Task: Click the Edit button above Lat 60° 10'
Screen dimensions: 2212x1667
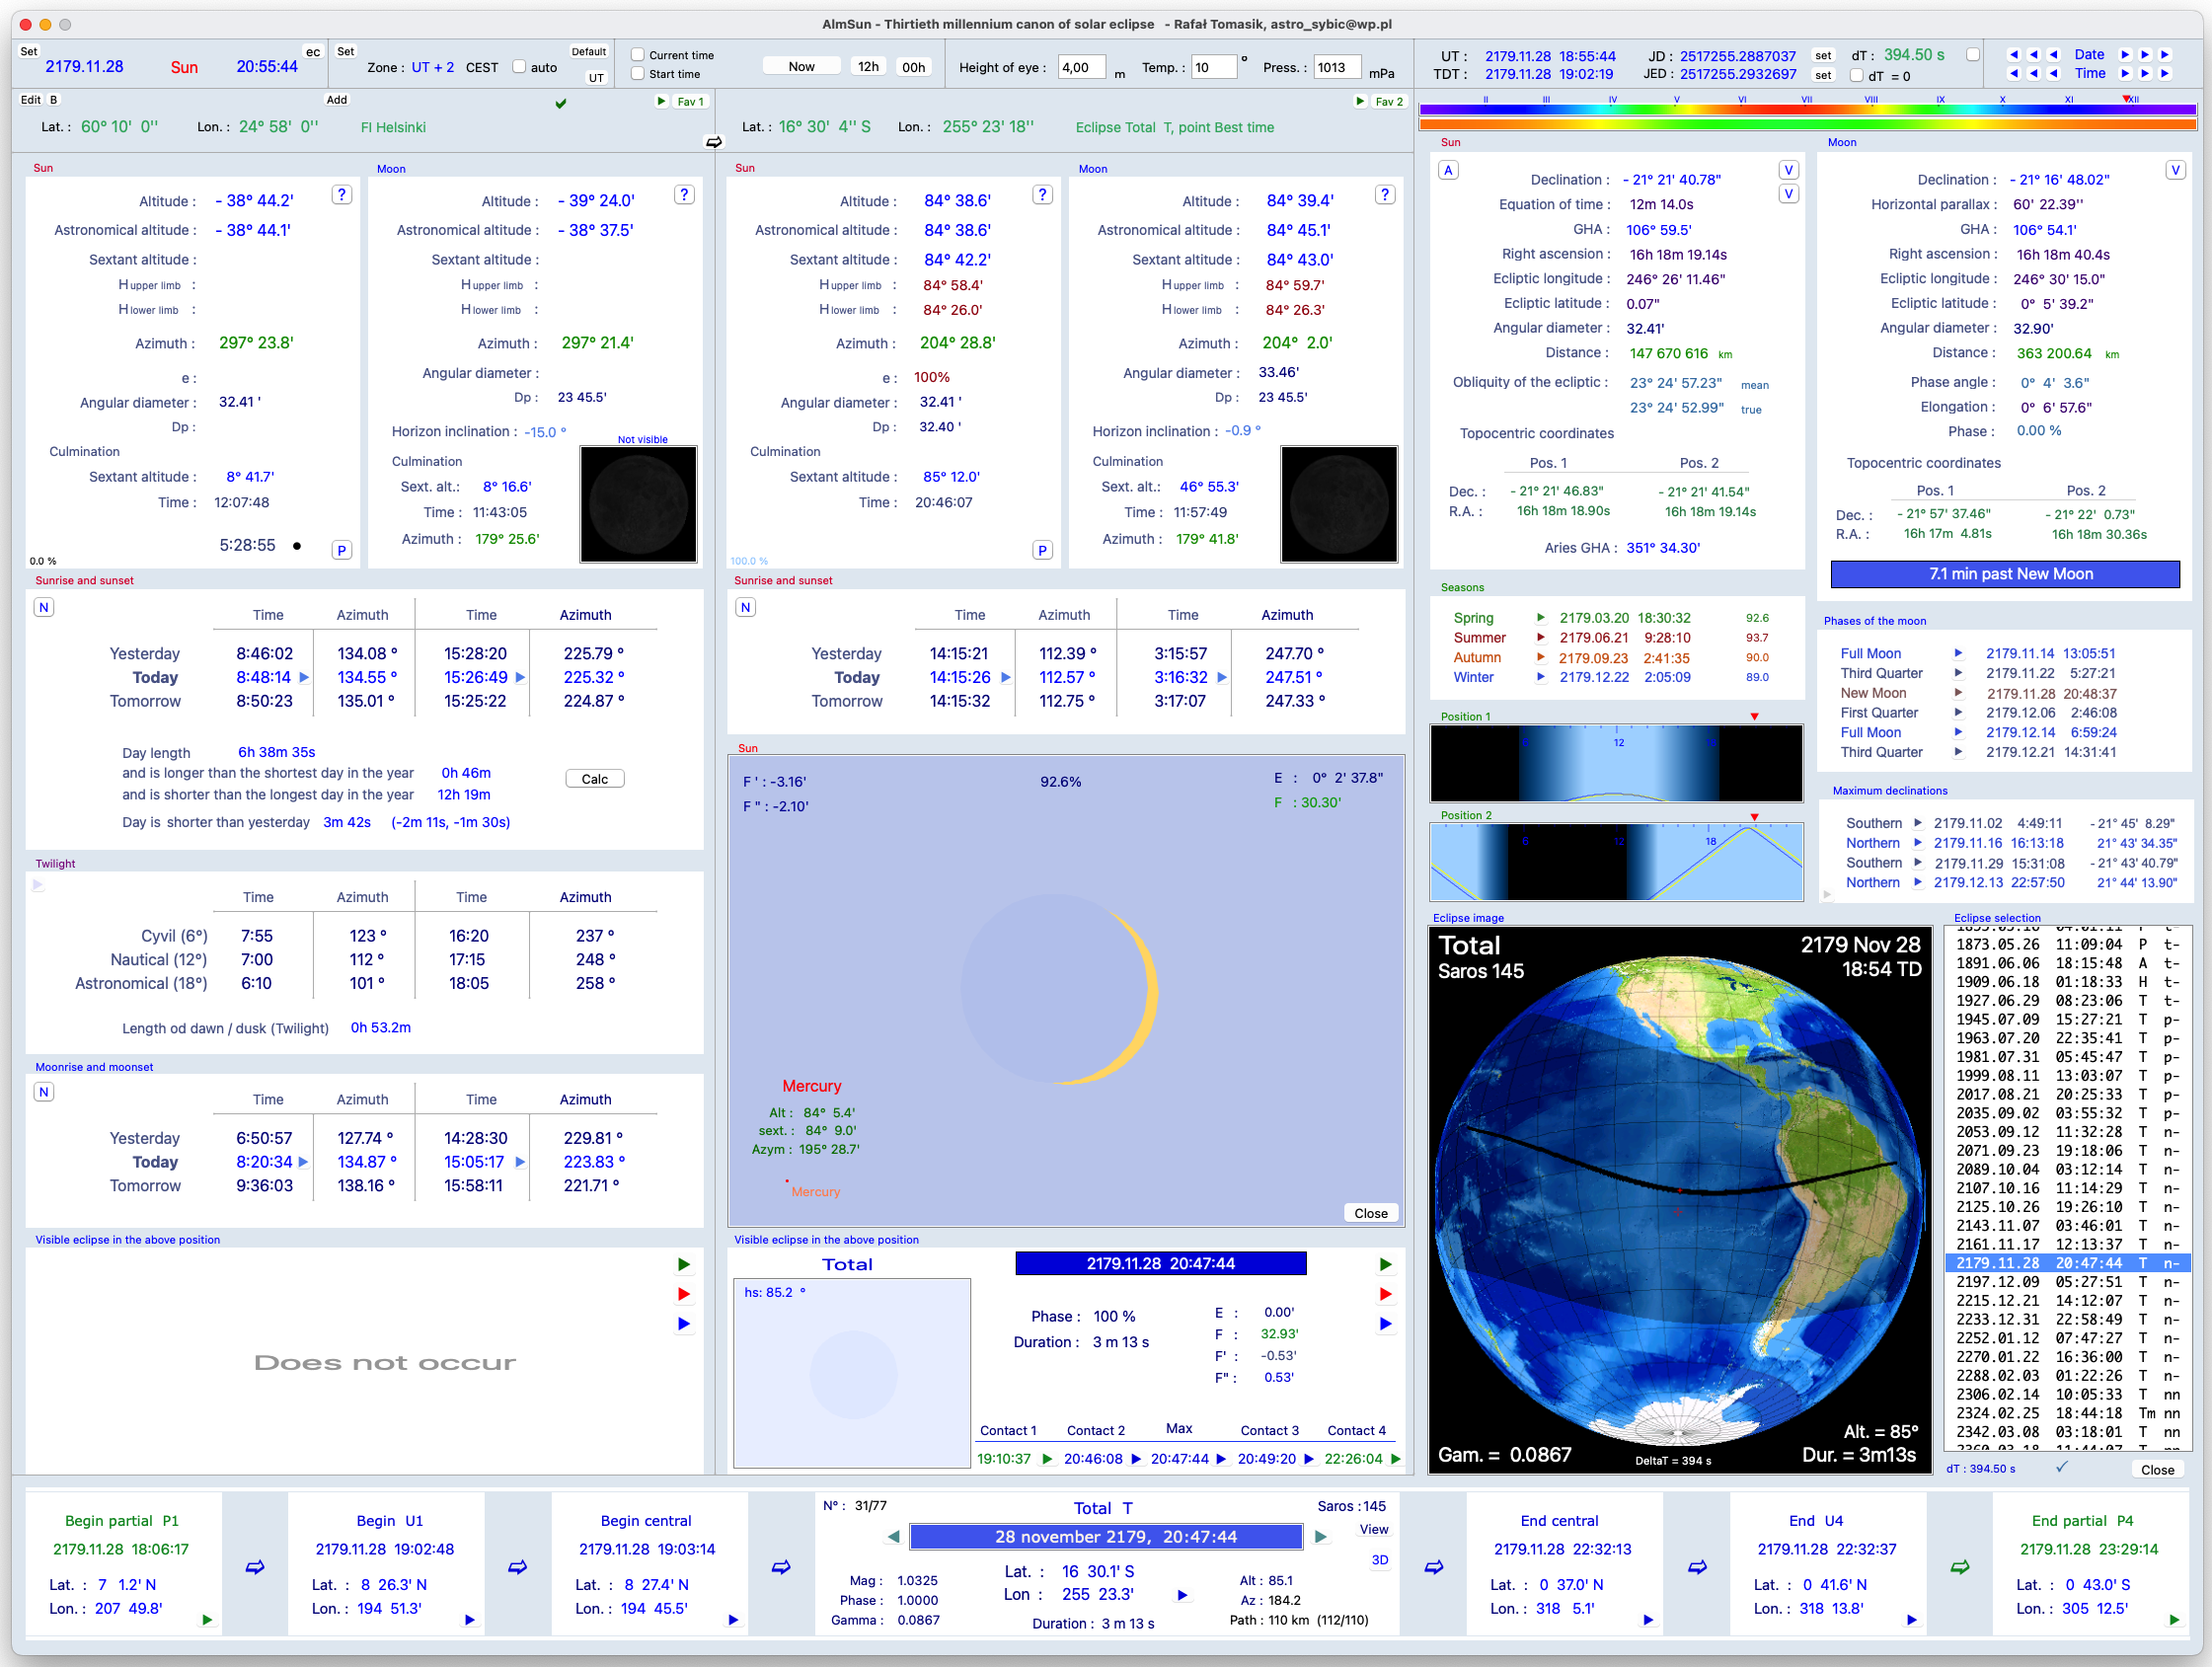Action: point(31,100)
